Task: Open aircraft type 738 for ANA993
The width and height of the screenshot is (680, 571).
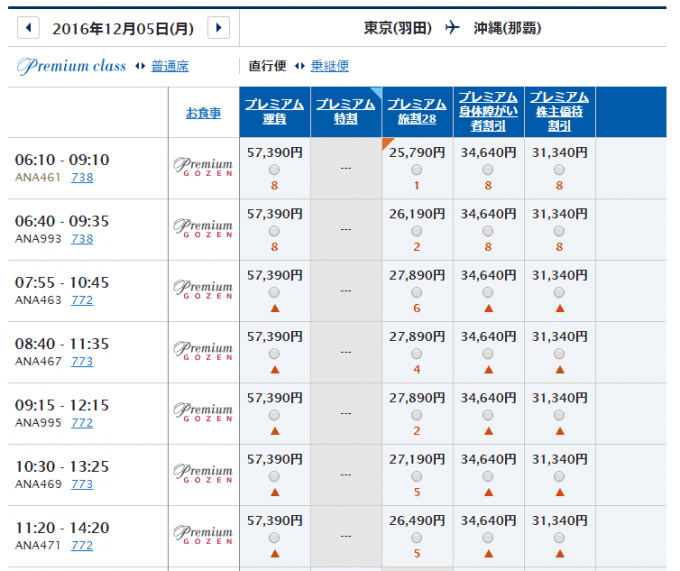Action: click(82, 239)
